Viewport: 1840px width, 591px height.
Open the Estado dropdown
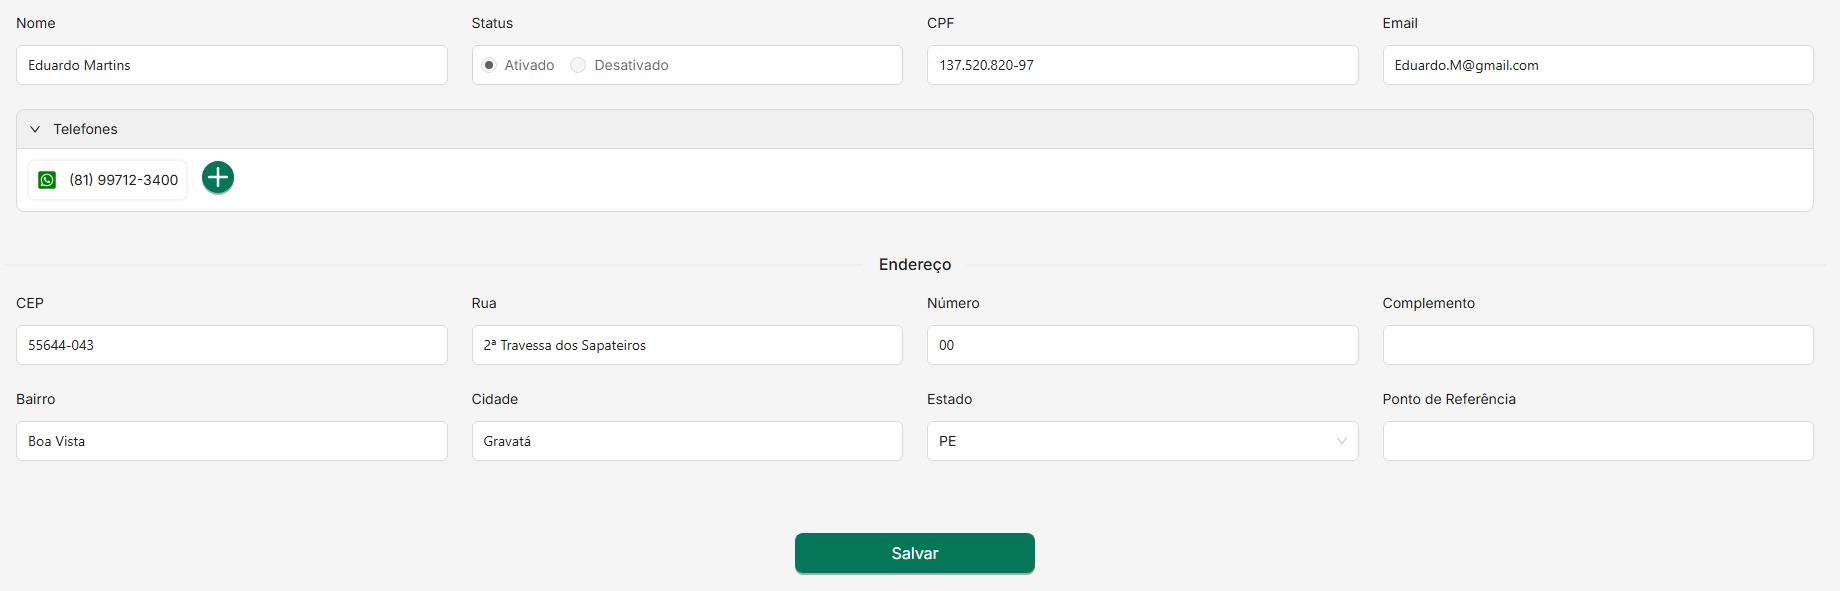coord(1141,441)
